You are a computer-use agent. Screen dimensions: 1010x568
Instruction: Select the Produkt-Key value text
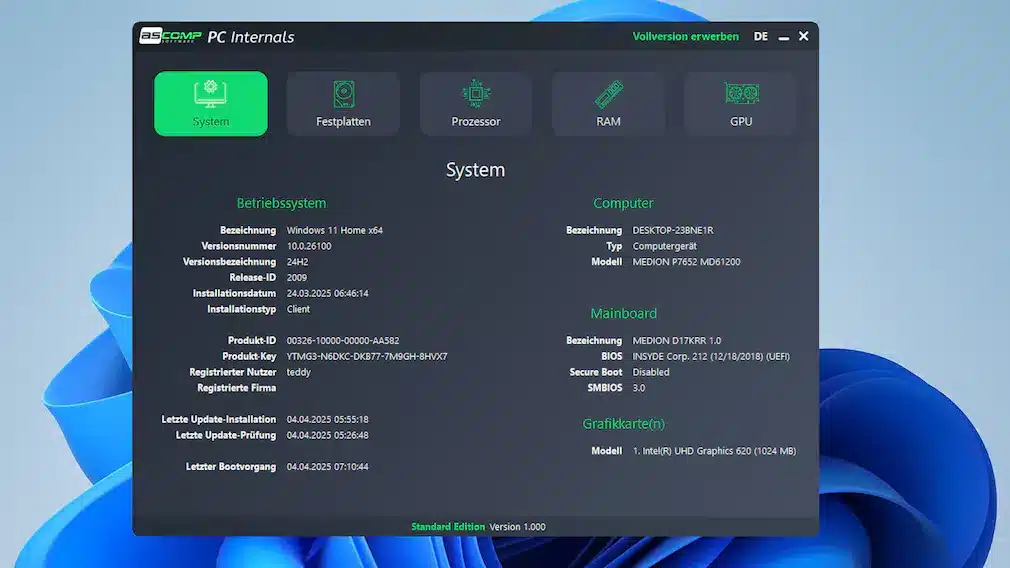(x=366, y=356)
